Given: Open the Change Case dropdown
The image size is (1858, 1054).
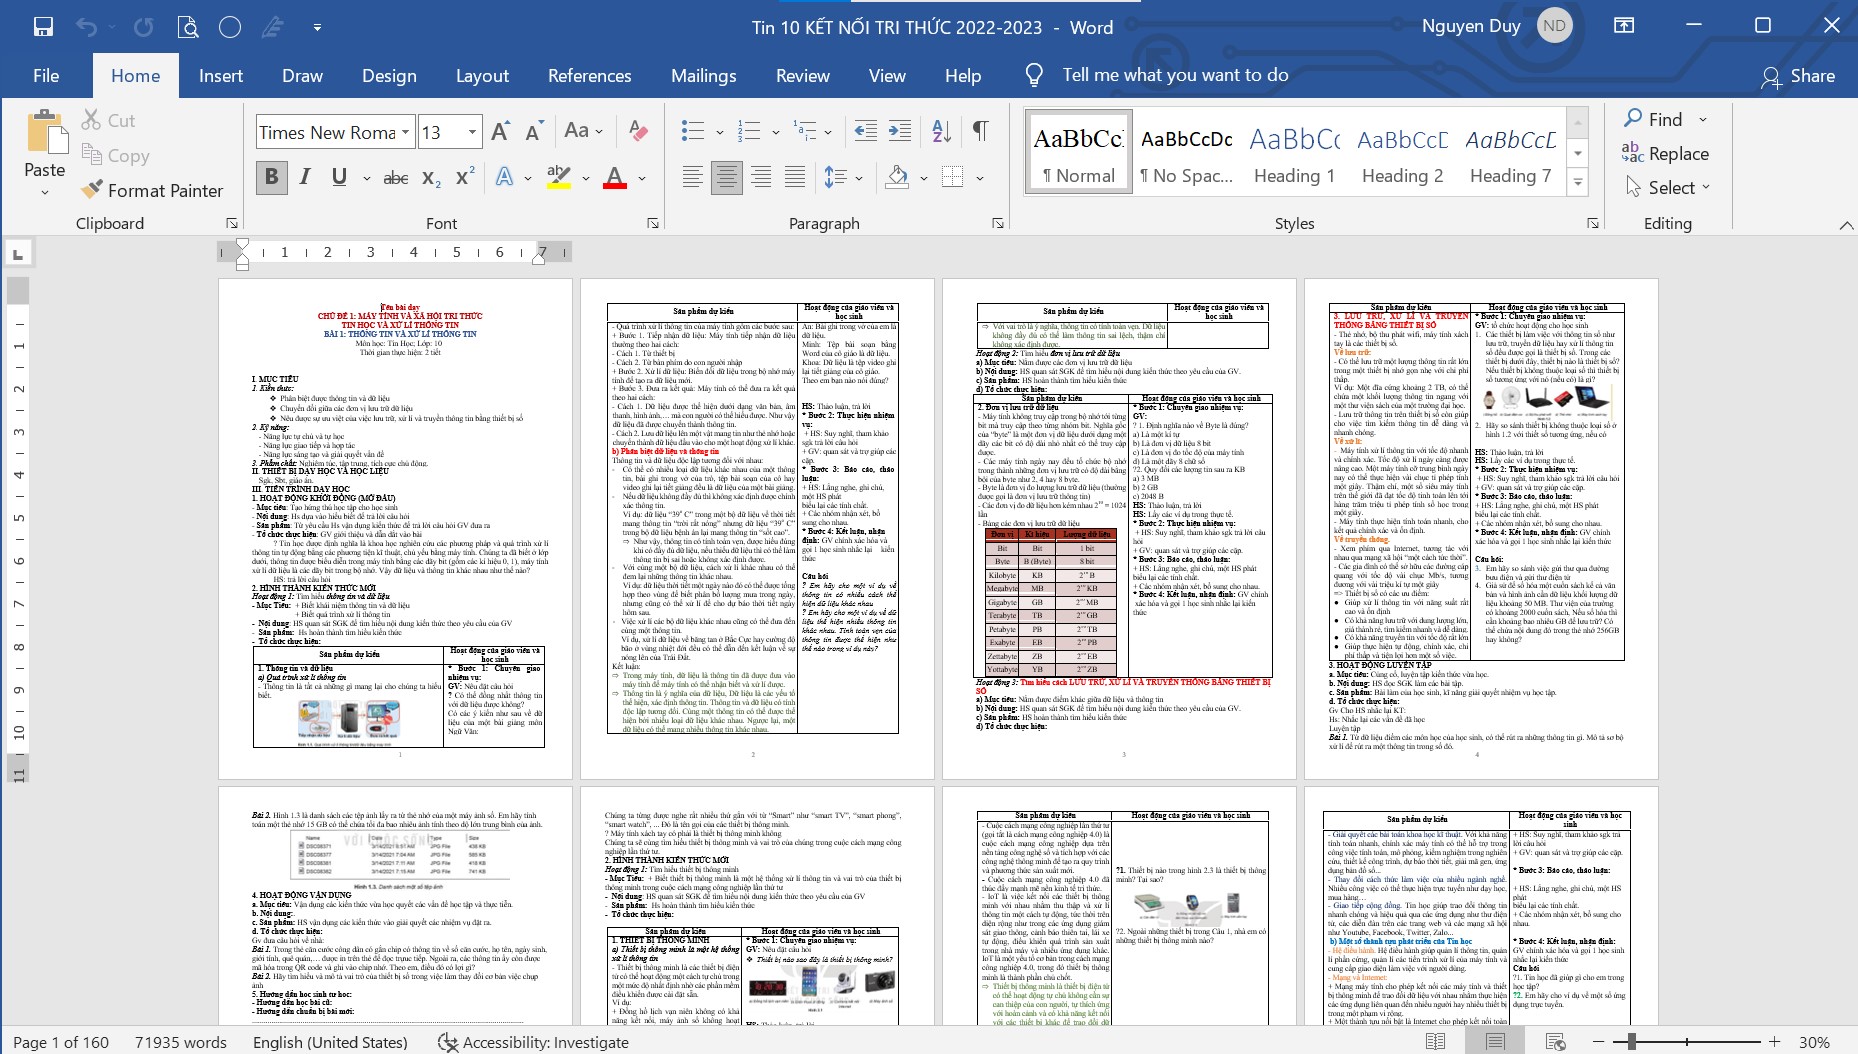Looking at the screenshot, I should pyautogui.click(x=584, y=131).
